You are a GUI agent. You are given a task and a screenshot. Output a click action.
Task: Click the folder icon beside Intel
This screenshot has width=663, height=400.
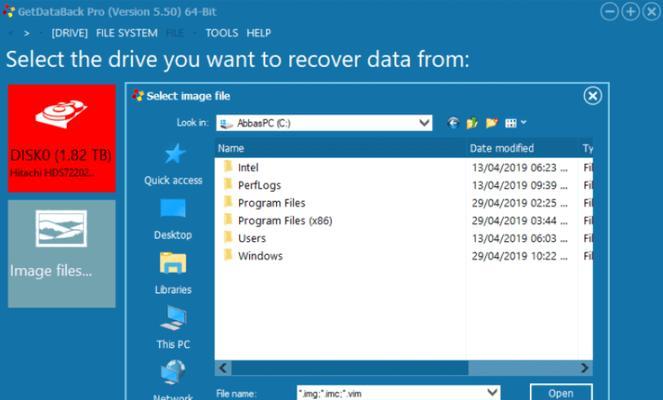point(228,166)
